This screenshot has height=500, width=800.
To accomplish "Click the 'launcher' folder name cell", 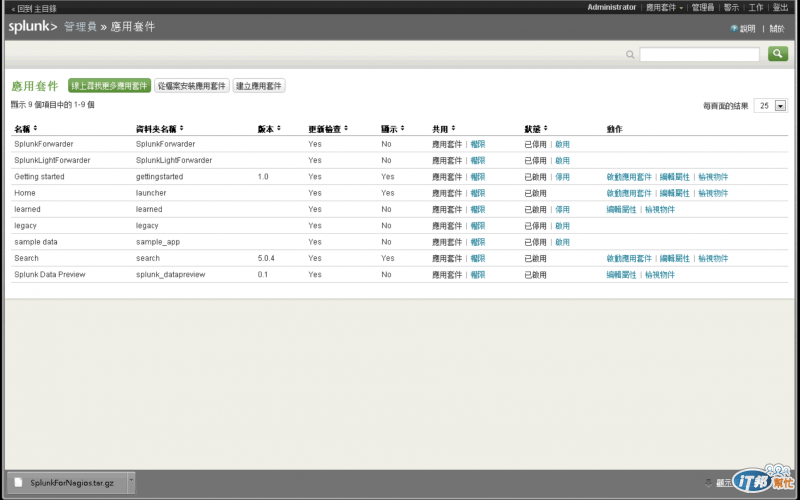I will coord(151,193).
